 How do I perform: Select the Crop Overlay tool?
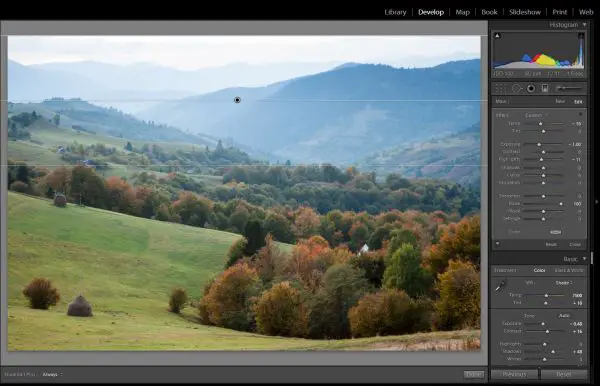(500, 89)
